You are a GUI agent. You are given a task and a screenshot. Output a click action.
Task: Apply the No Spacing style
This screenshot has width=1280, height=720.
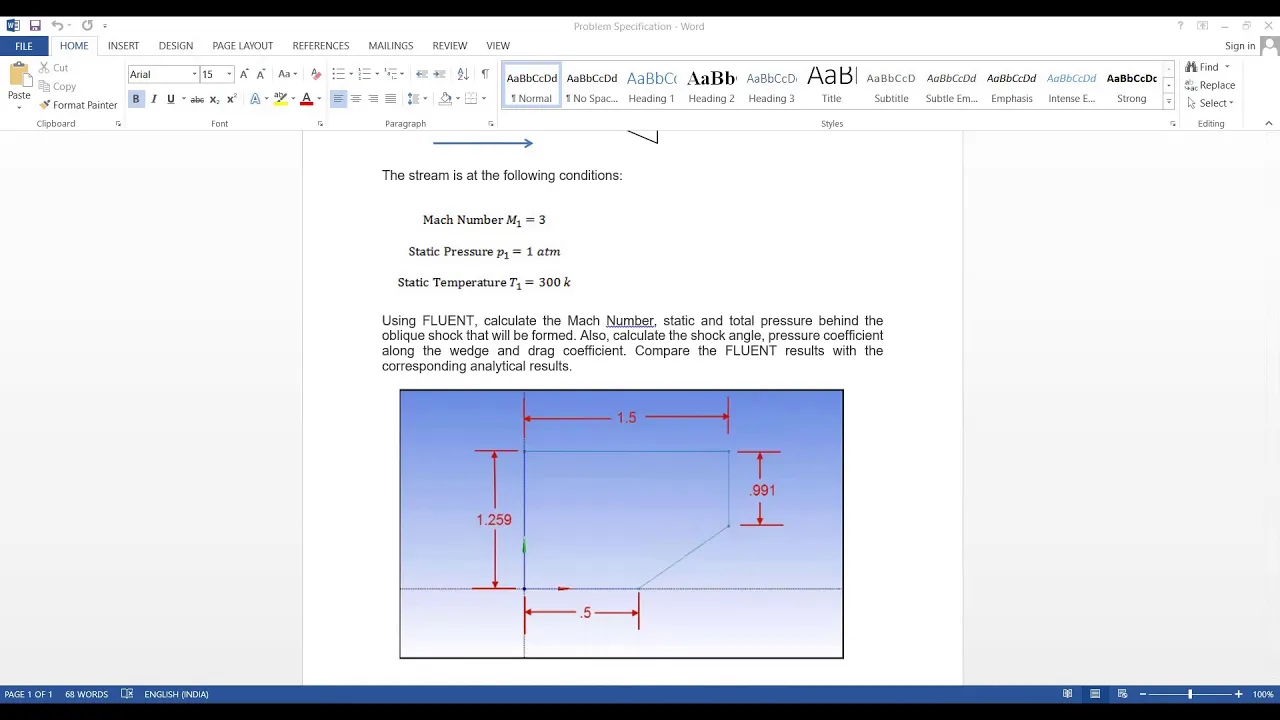coord(591,87)
